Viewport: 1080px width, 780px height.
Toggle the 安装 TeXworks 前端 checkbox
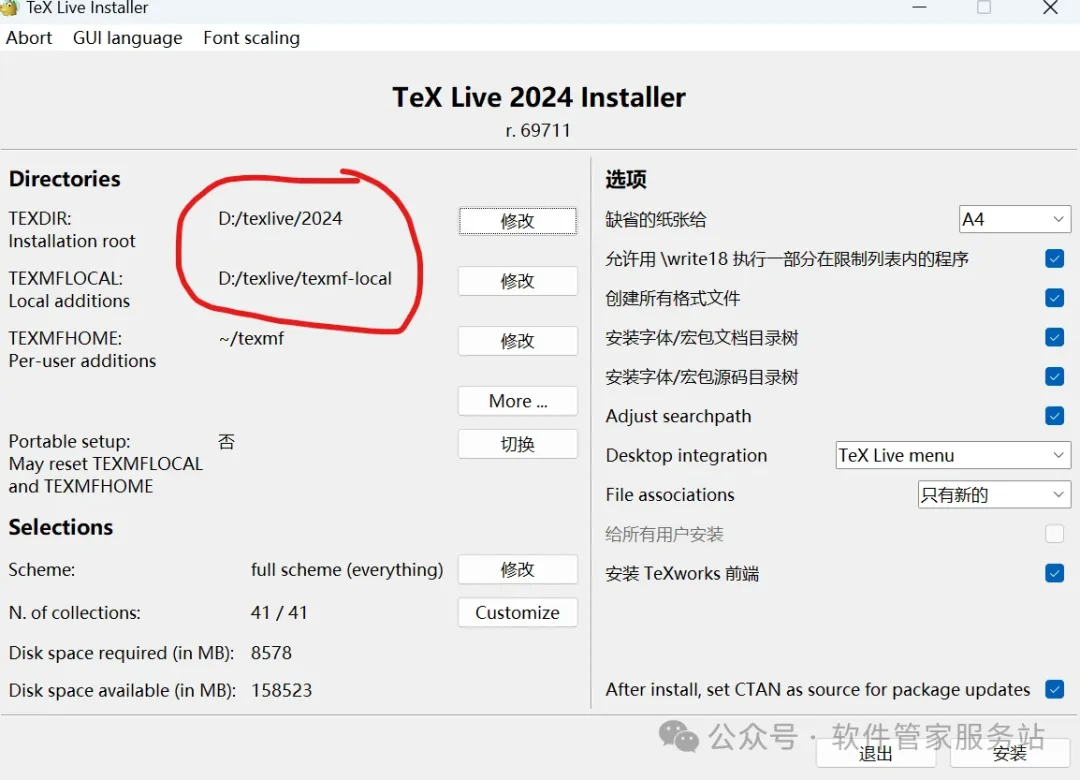(1055, 573)
